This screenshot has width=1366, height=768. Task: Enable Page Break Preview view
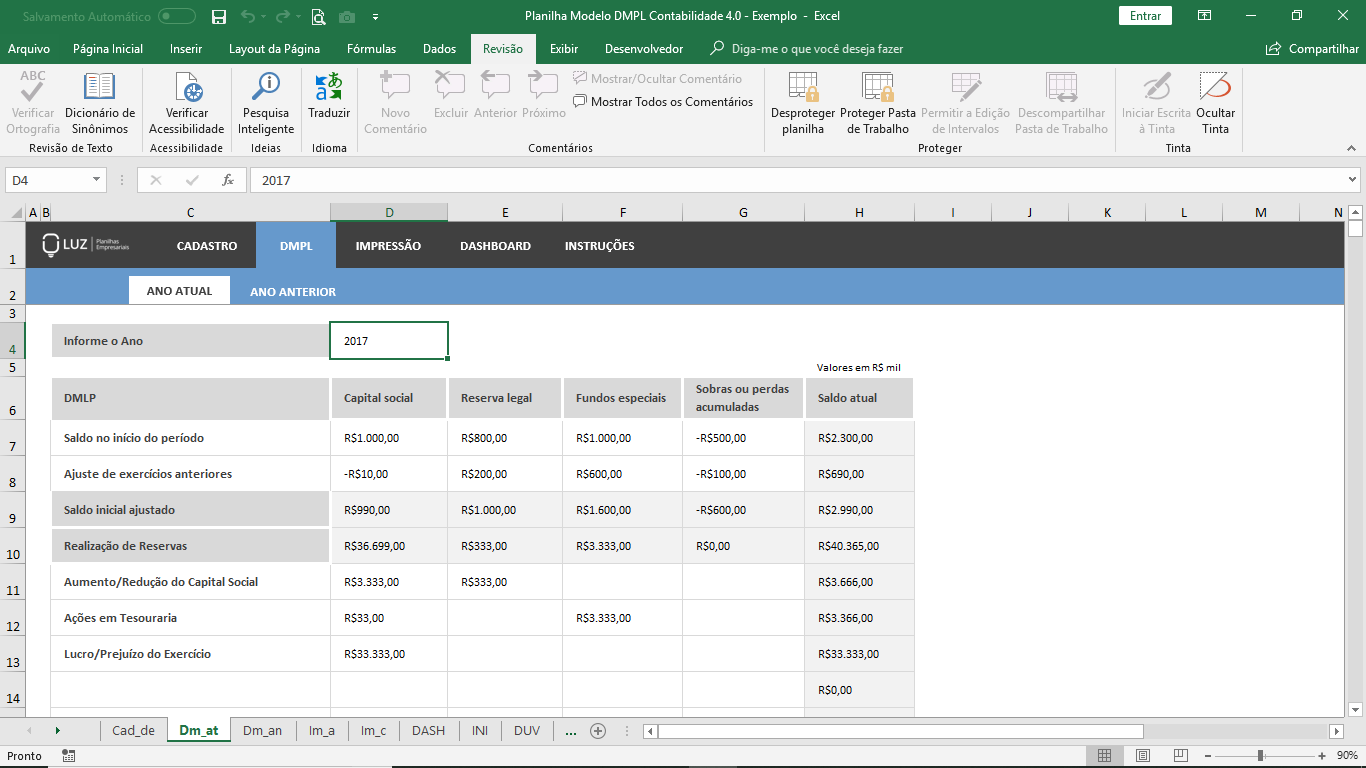click(1180, 756)
